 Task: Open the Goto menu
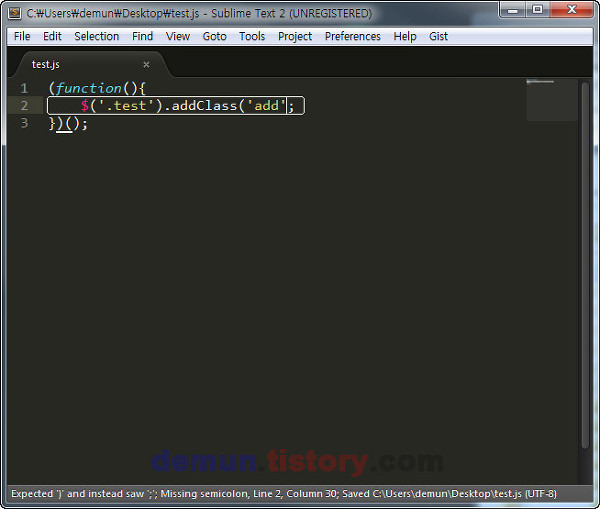click(214, 36)
